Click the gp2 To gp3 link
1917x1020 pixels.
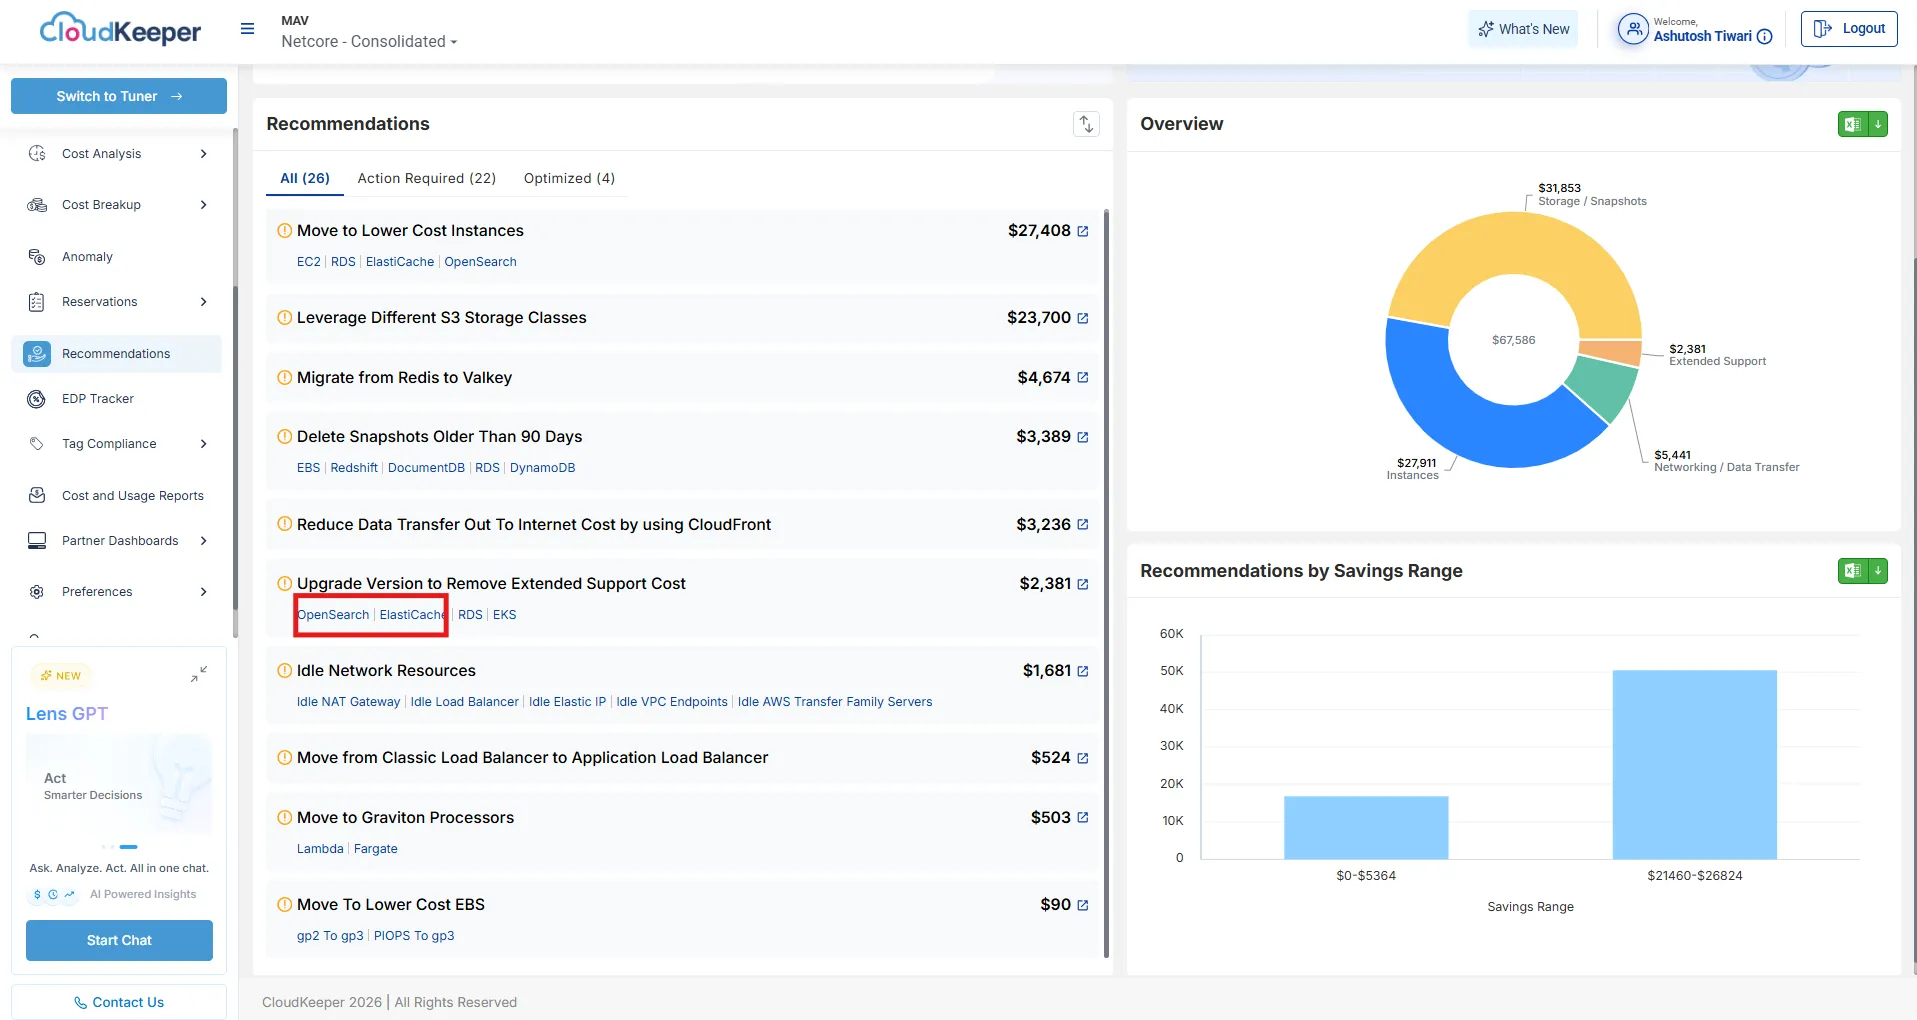[x=330, y=936]
